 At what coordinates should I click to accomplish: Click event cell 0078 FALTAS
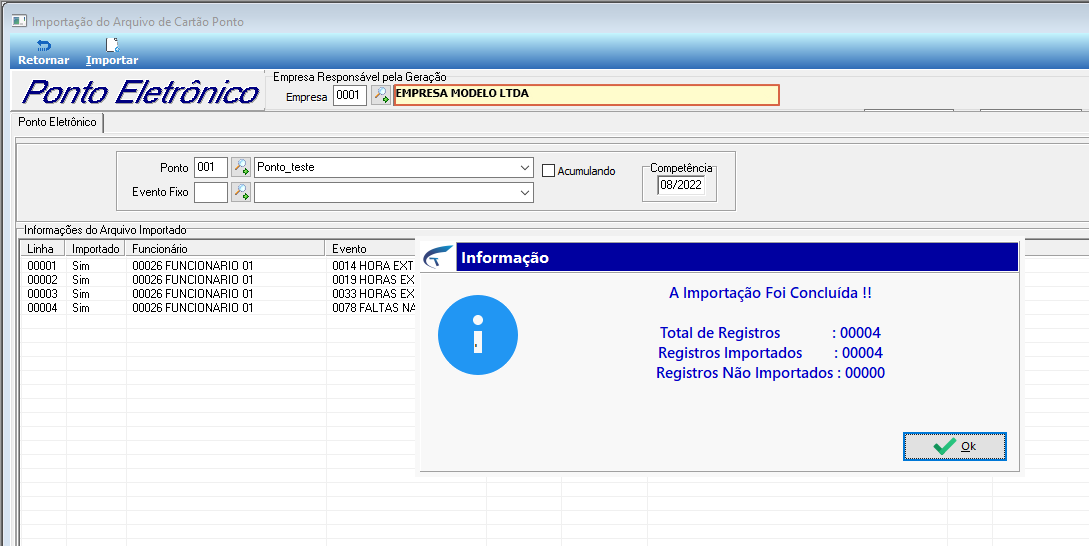pos(373,308)
